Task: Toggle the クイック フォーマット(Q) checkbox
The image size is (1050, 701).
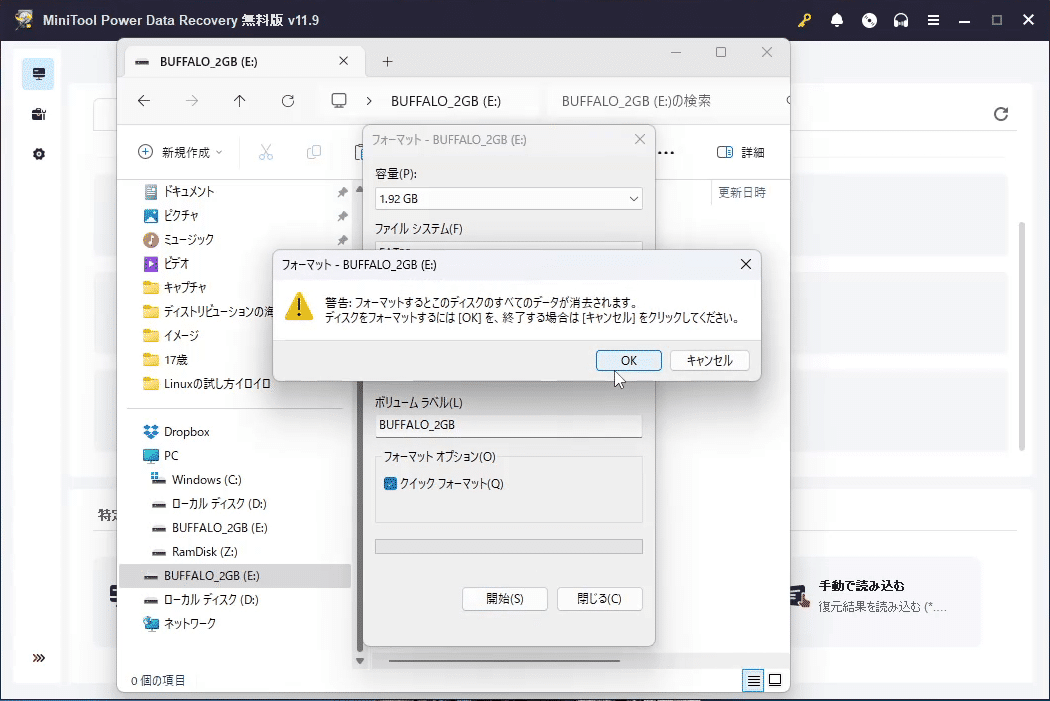Action: (390, 483)
